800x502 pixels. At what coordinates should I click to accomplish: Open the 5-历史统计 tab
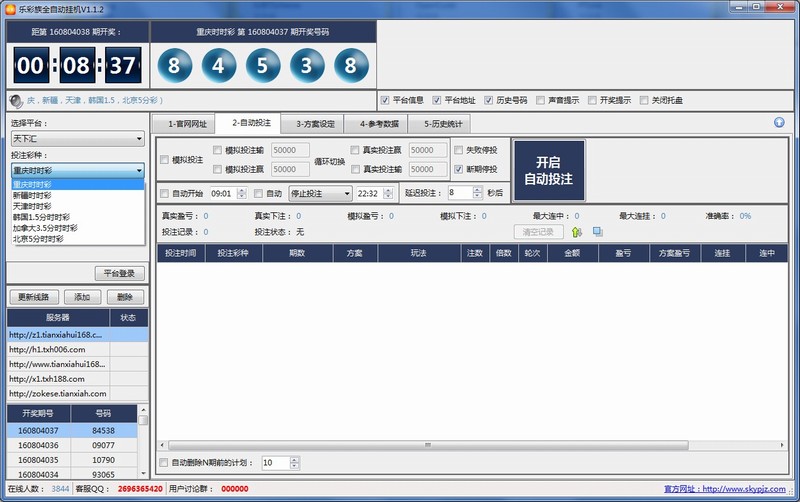point(443,124)
